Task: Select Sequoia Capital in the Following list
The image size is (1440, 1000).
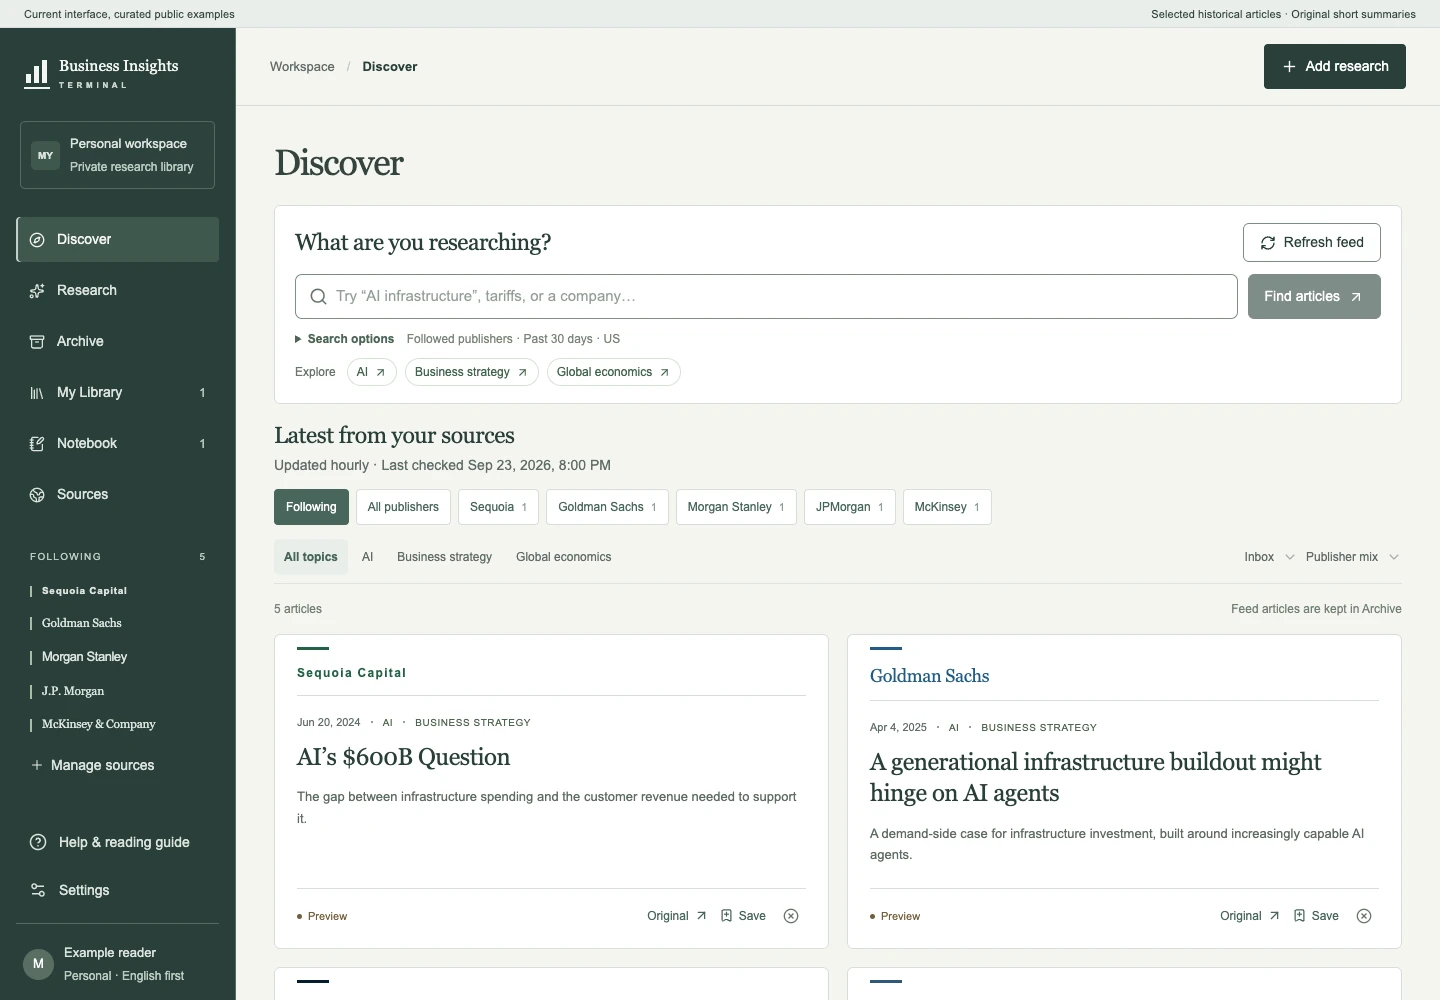Action: coord(84,591)
